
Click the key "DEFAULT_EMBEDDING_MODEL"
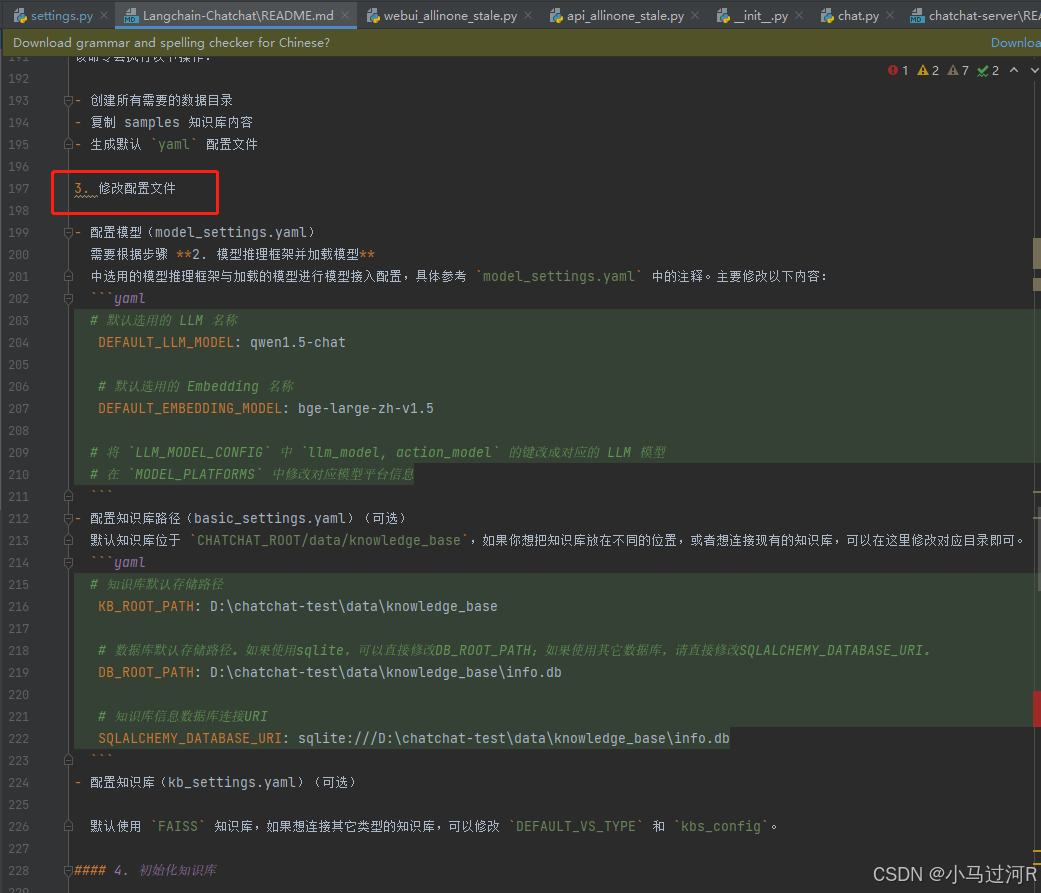tap(190, 408)
